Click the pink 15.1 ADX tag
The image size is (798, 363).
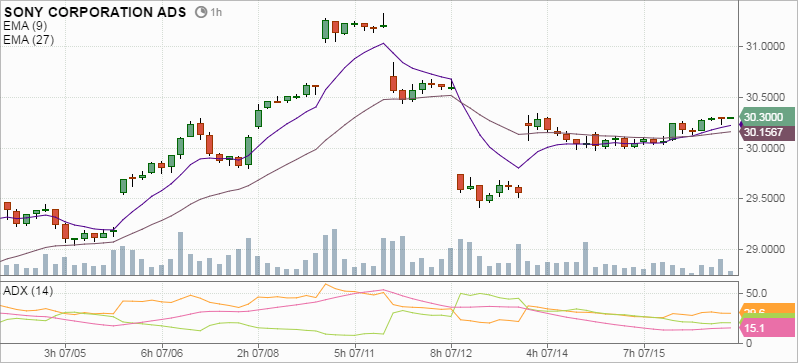point(768,329)
